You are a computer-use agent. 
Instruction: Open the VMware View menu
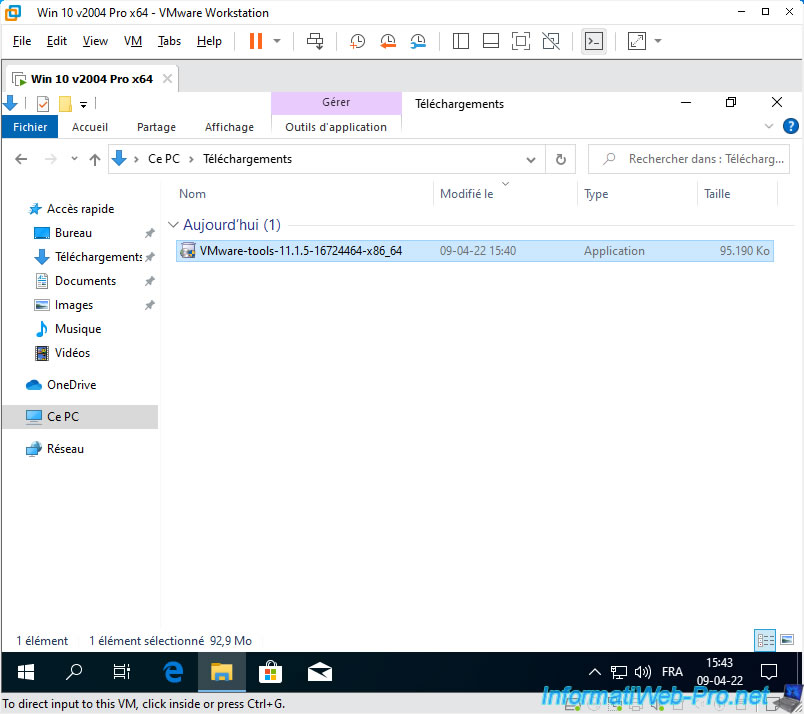[95, 41]
